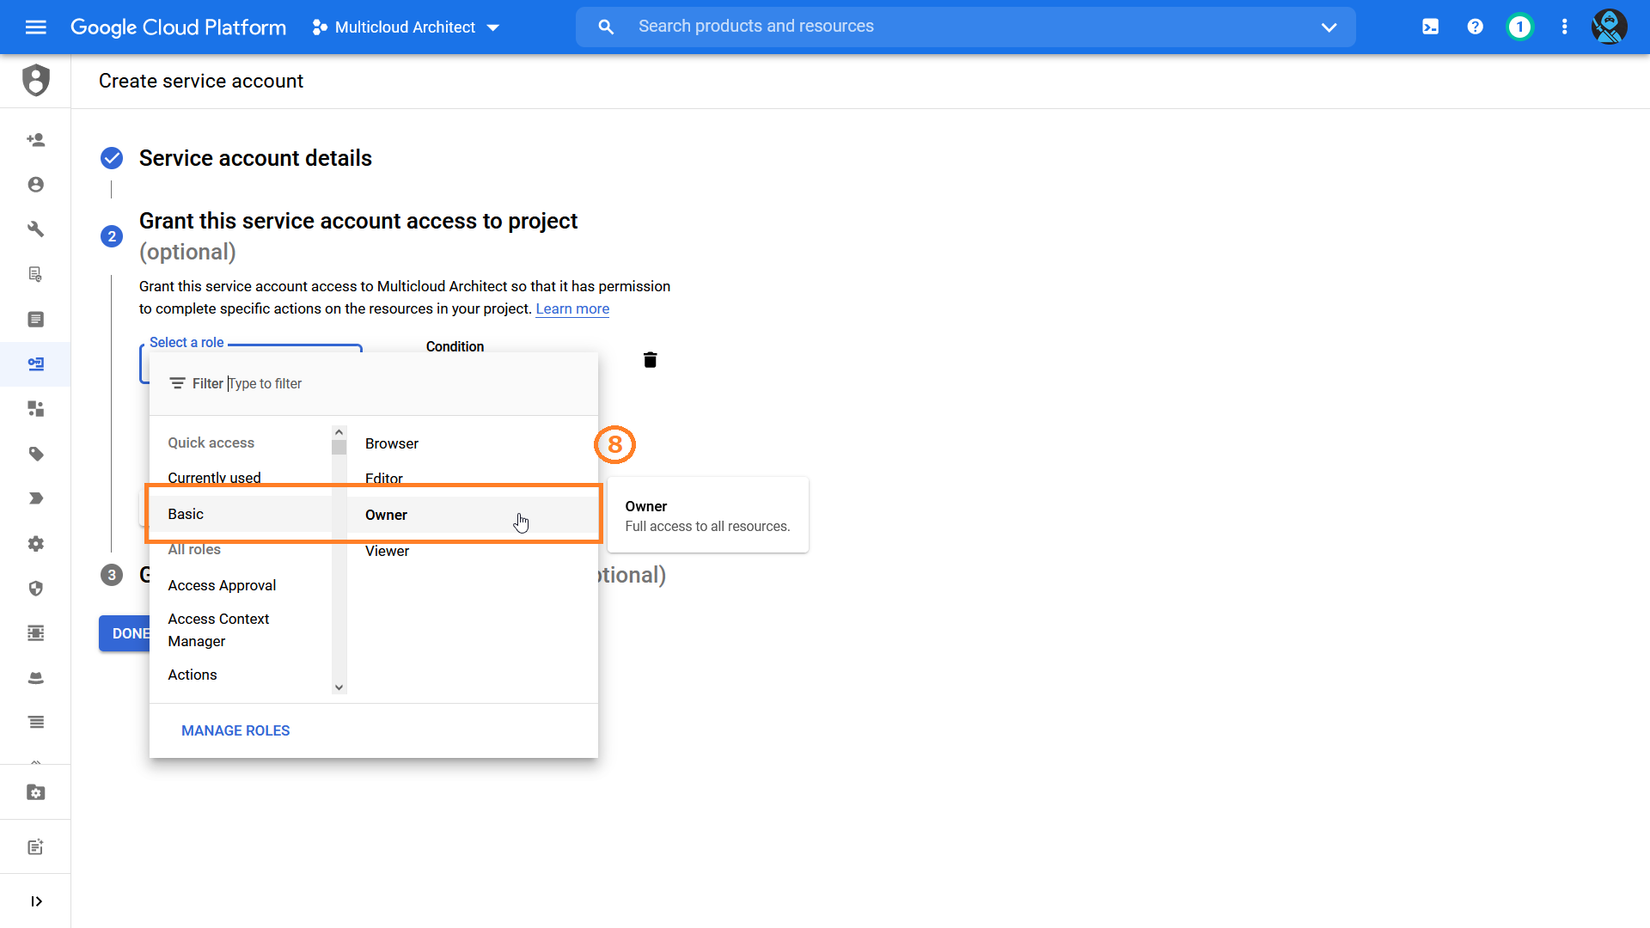Expand sidebar with bottom arrow icon
The height and width of the screenshot is (928, 1650).
click(36, 901)
